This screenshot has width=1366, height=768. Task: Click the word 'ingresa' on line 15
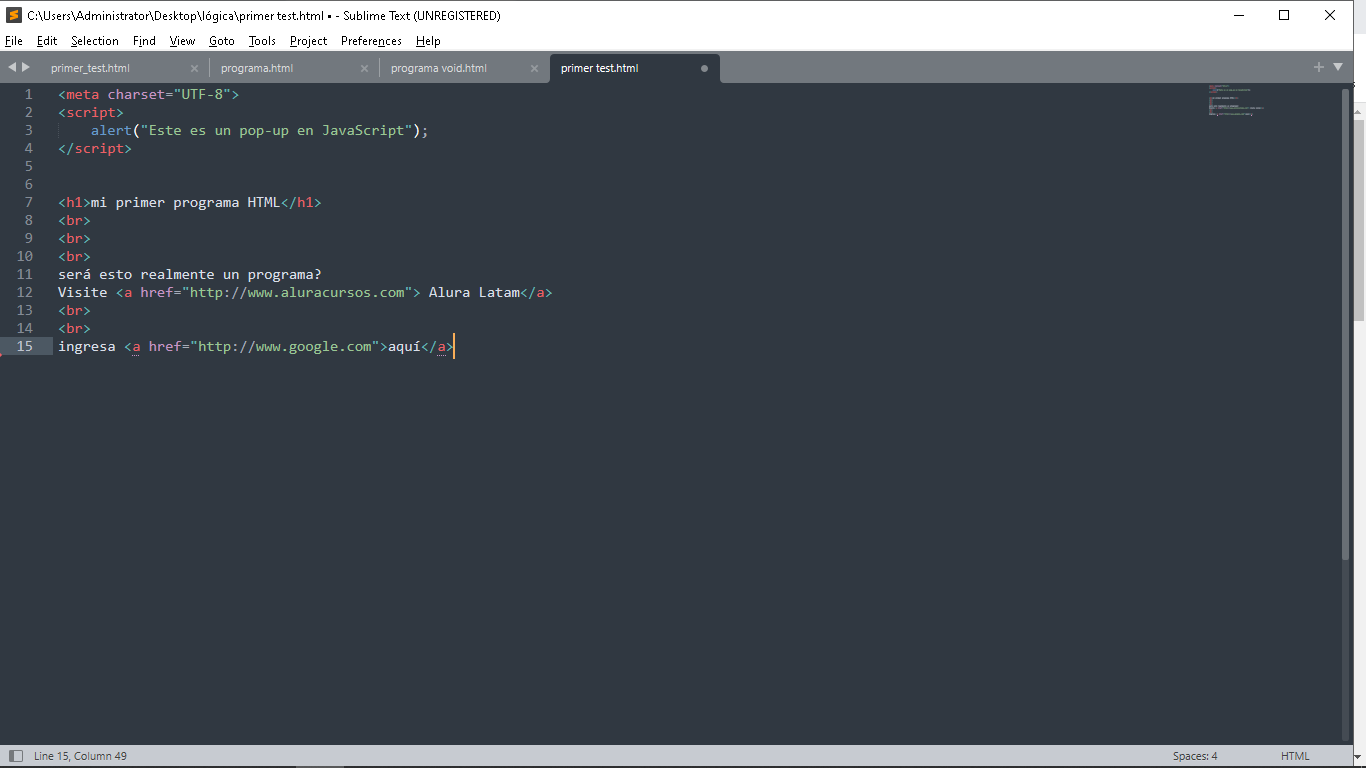point(87,346)
